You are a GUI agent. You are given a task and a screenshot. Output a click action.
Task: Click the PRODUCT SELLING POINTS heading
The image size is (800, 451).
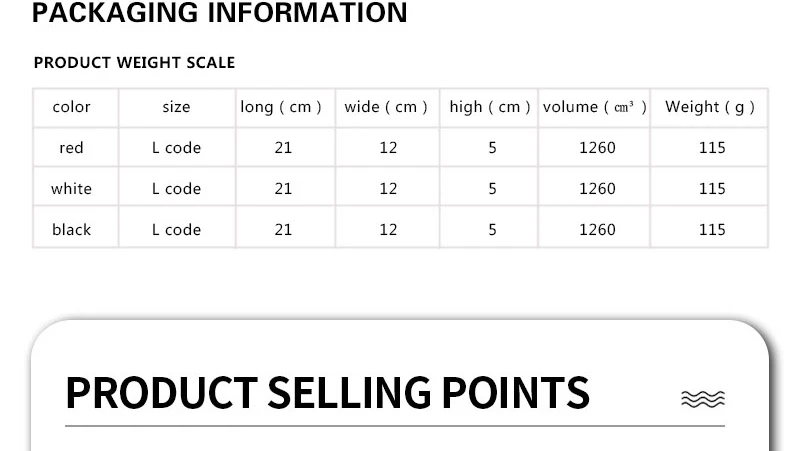tap(328, 393)
